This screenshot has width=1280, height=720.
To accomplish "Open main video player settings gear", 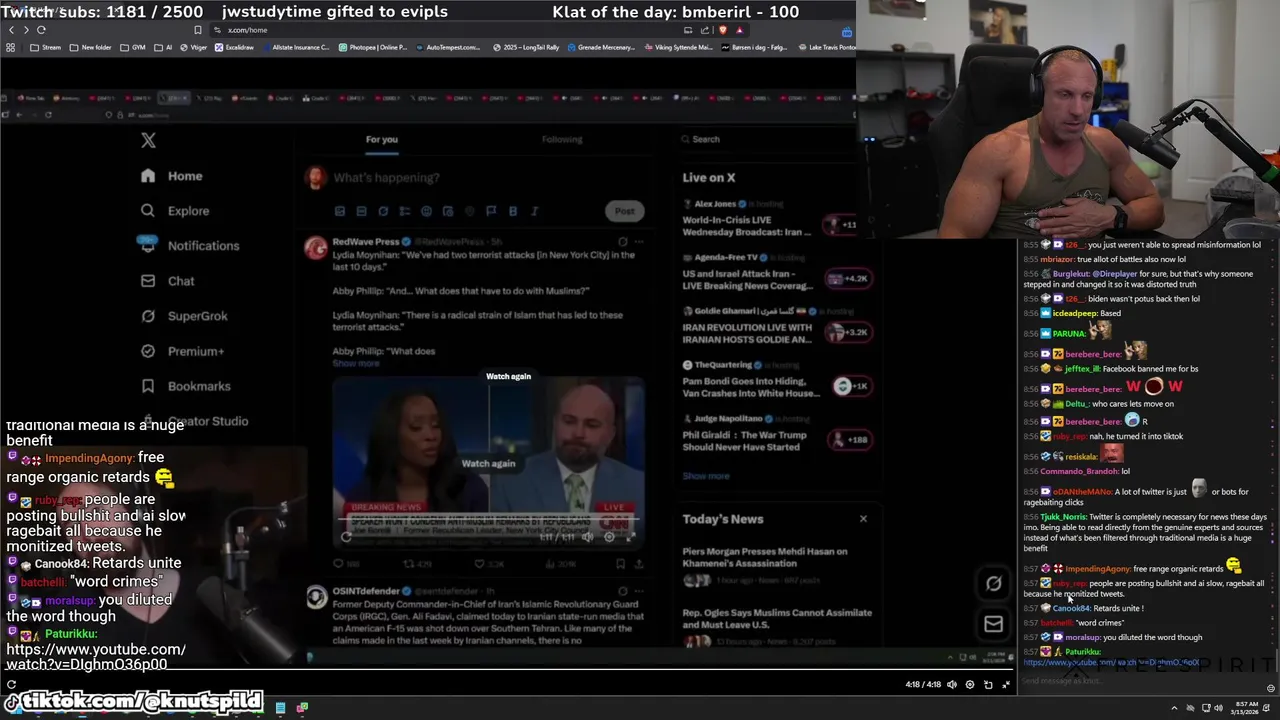I will pos(969,685).
